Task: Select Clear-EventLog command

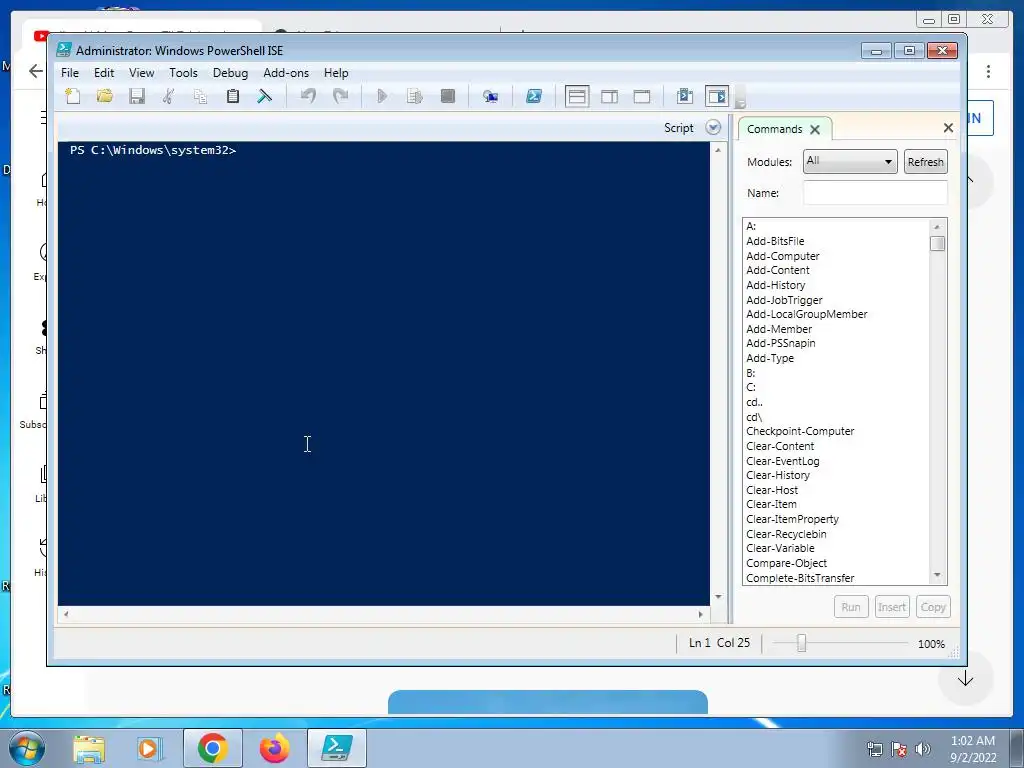Action: (782, 461)
